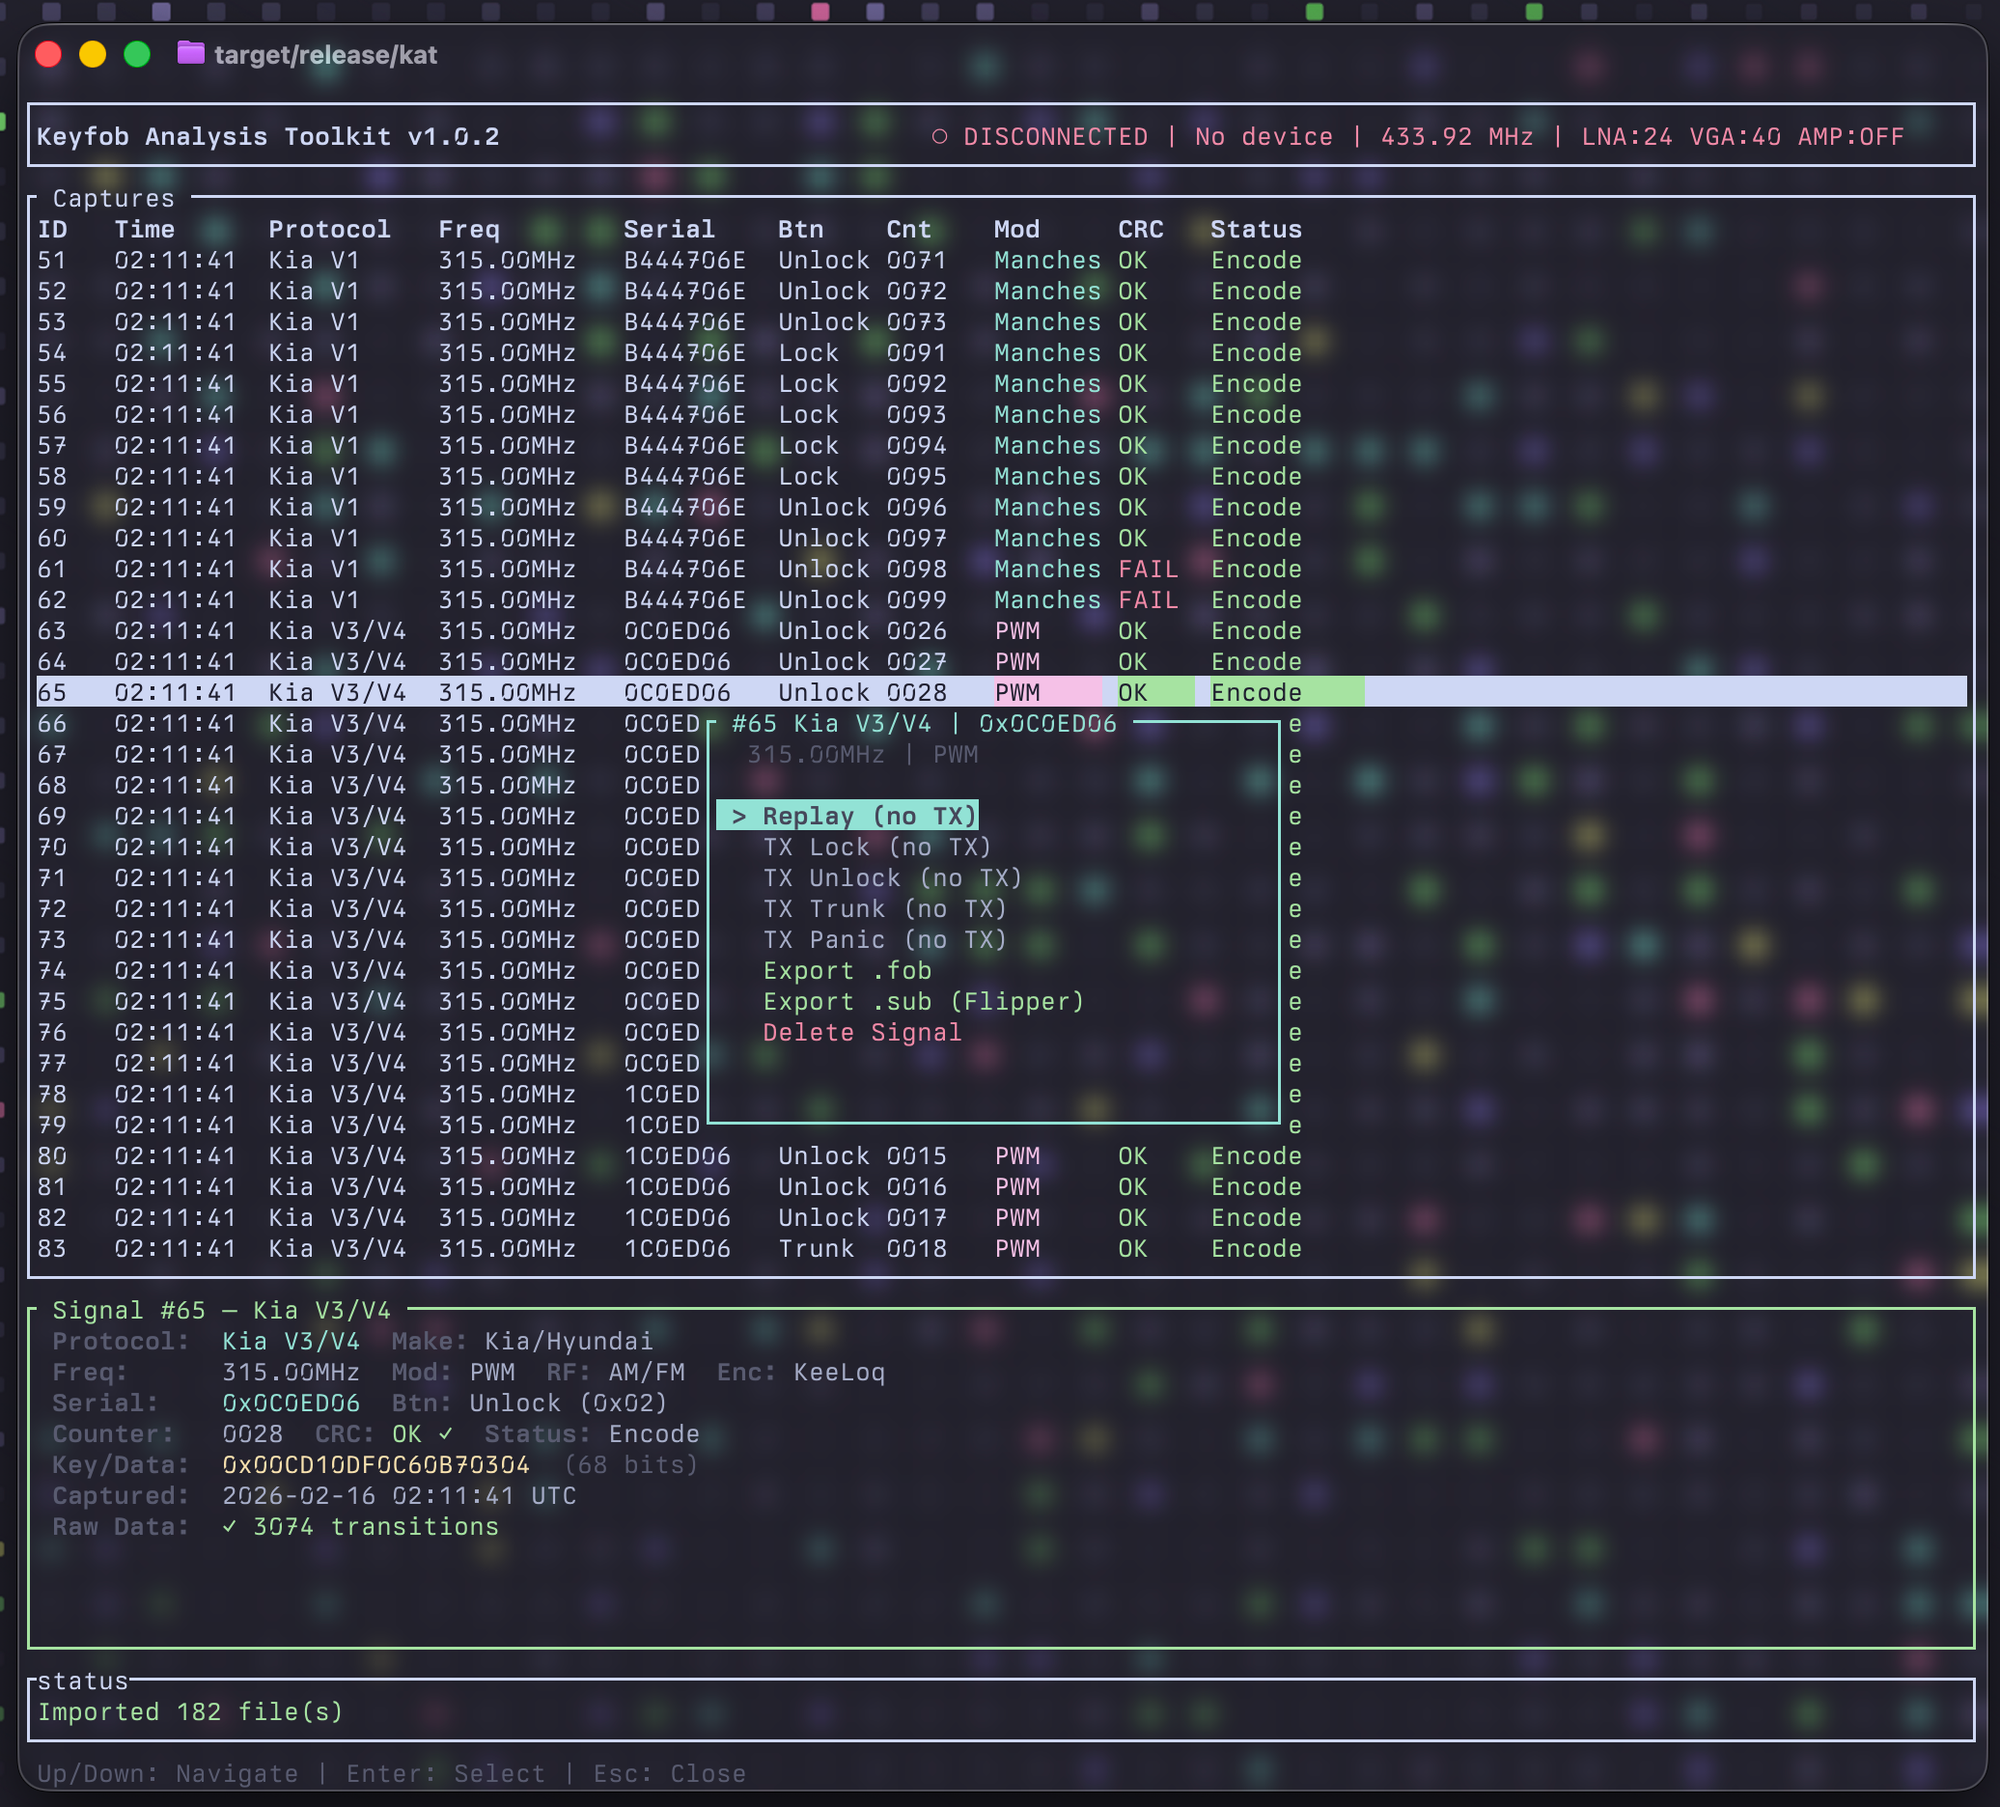
Task: Click the Serial column header
Action: (x=669, y=230)
